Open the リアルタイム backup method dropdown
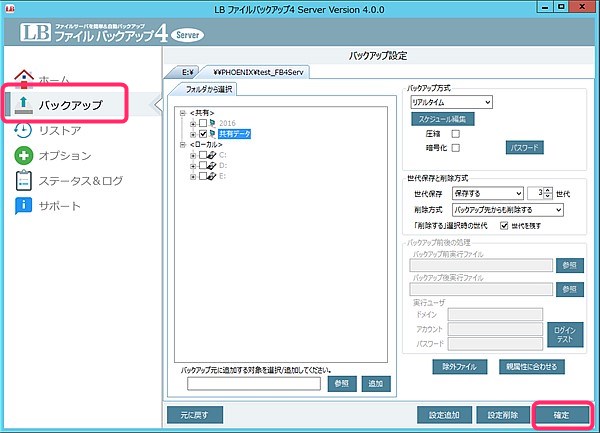600x433 pixels. click(452, 102)
